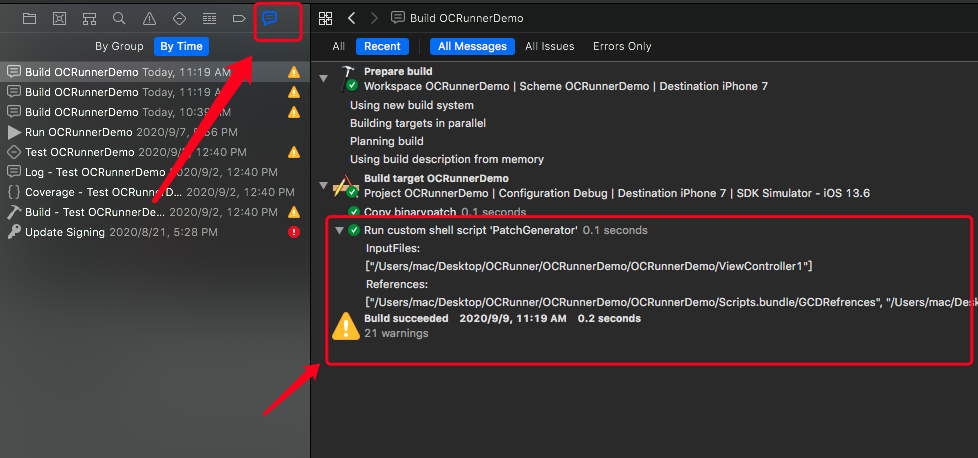
Task: Go forward with the right chevron in jump bar
Action: [374, 18]
